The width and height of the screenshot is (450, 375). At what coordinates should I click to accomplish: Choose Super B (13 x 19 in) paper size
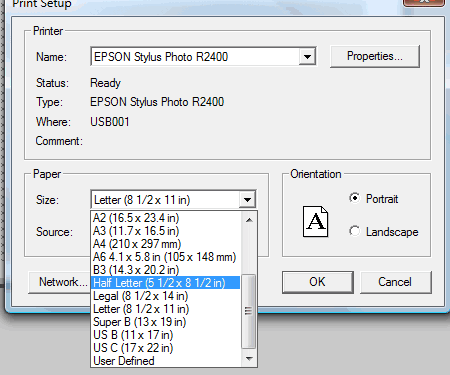click(x=166, y=322)
